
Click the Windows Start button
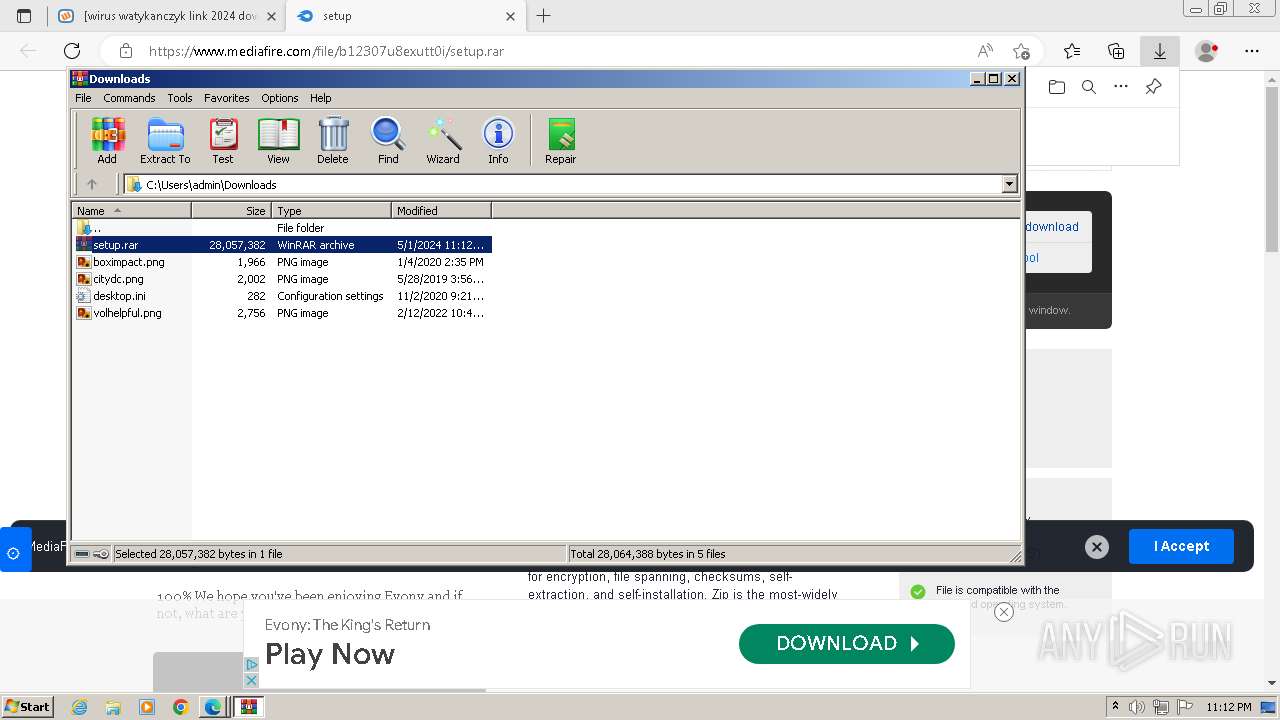[28, 707]
